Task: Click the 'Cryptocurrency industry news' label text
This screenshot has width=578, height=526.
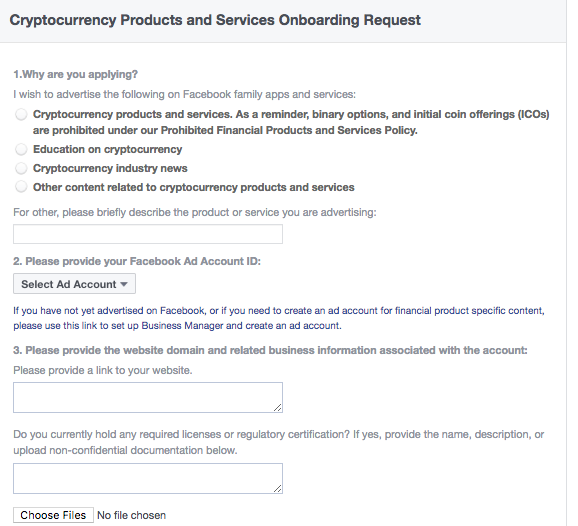Action: click(x=110, y=168)
